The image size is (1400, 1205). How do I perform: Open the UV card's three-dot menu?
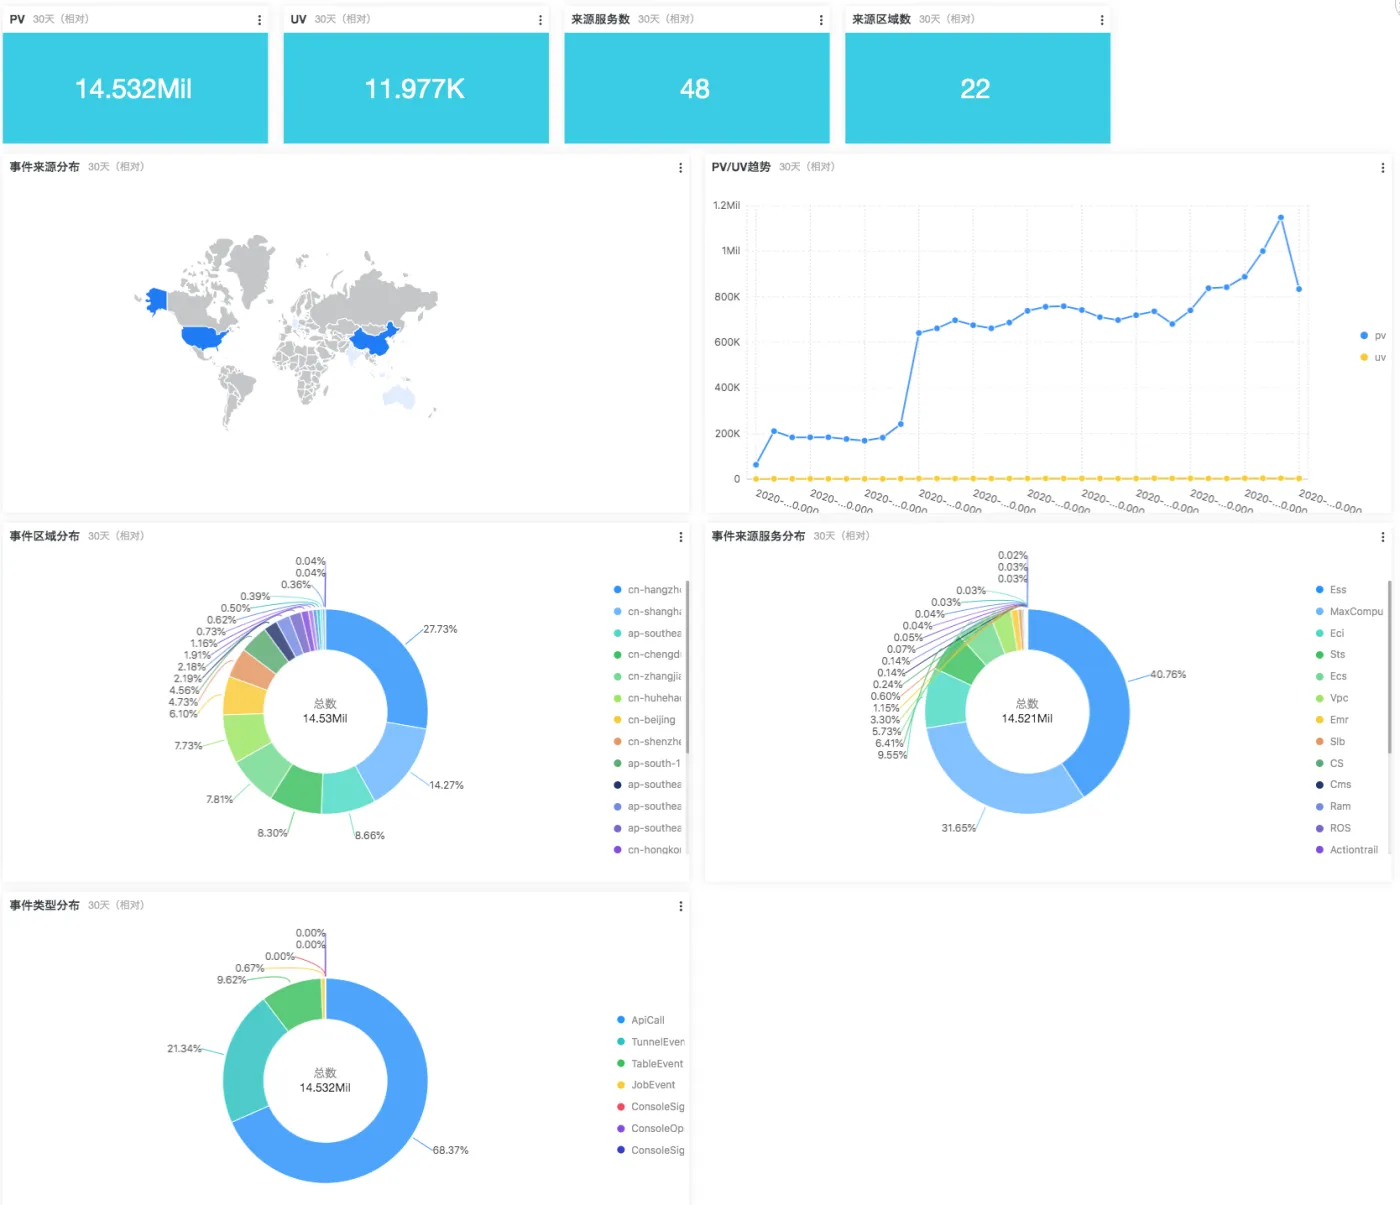[540, 20]
